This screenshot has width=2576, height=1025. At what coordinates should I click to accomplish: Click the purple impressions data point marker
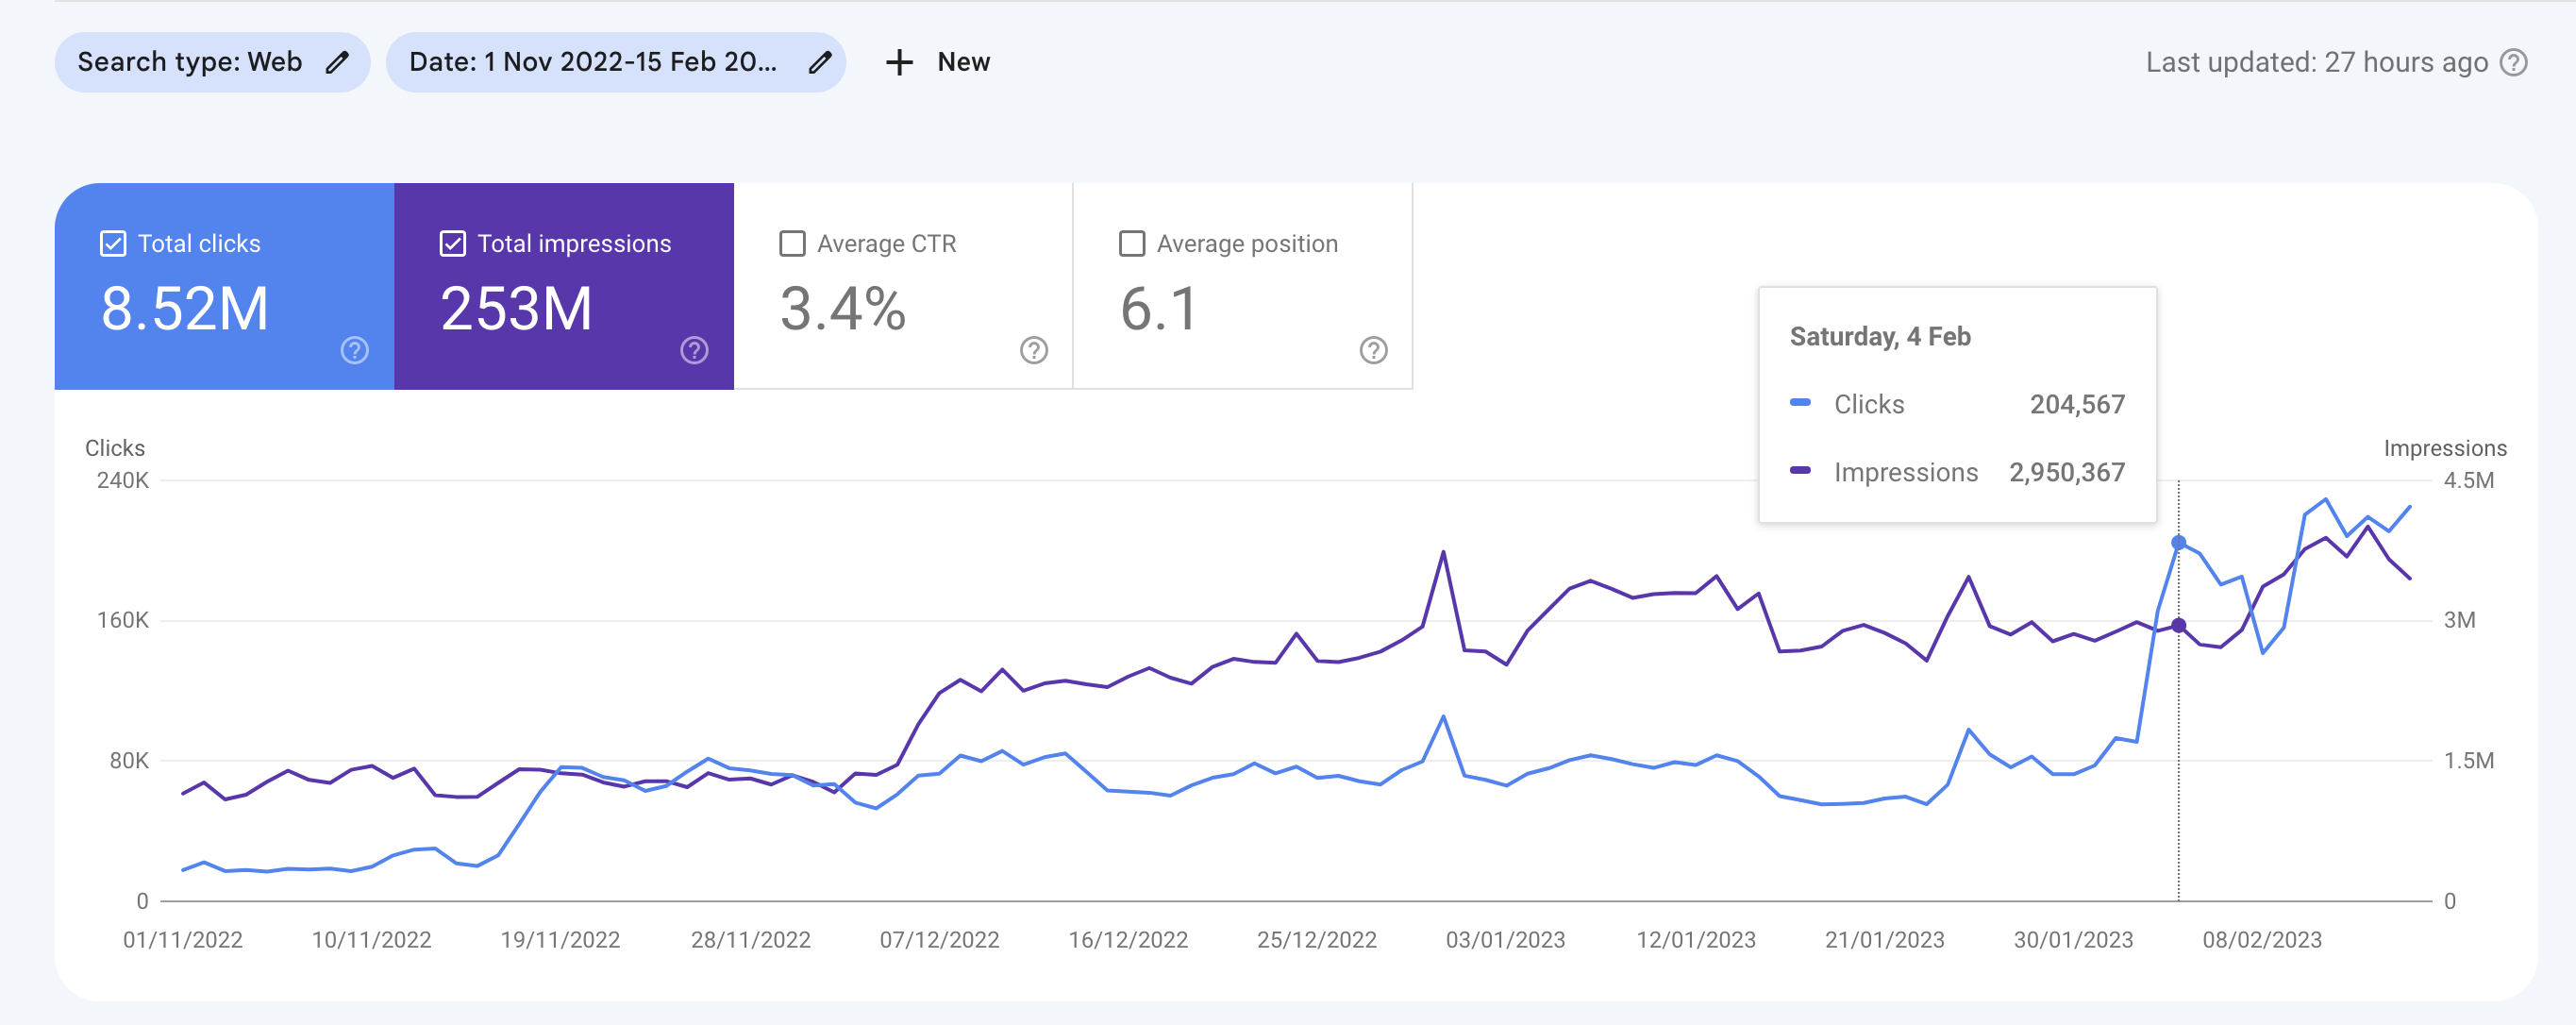pyautogui.click(x=2179, y=625)
